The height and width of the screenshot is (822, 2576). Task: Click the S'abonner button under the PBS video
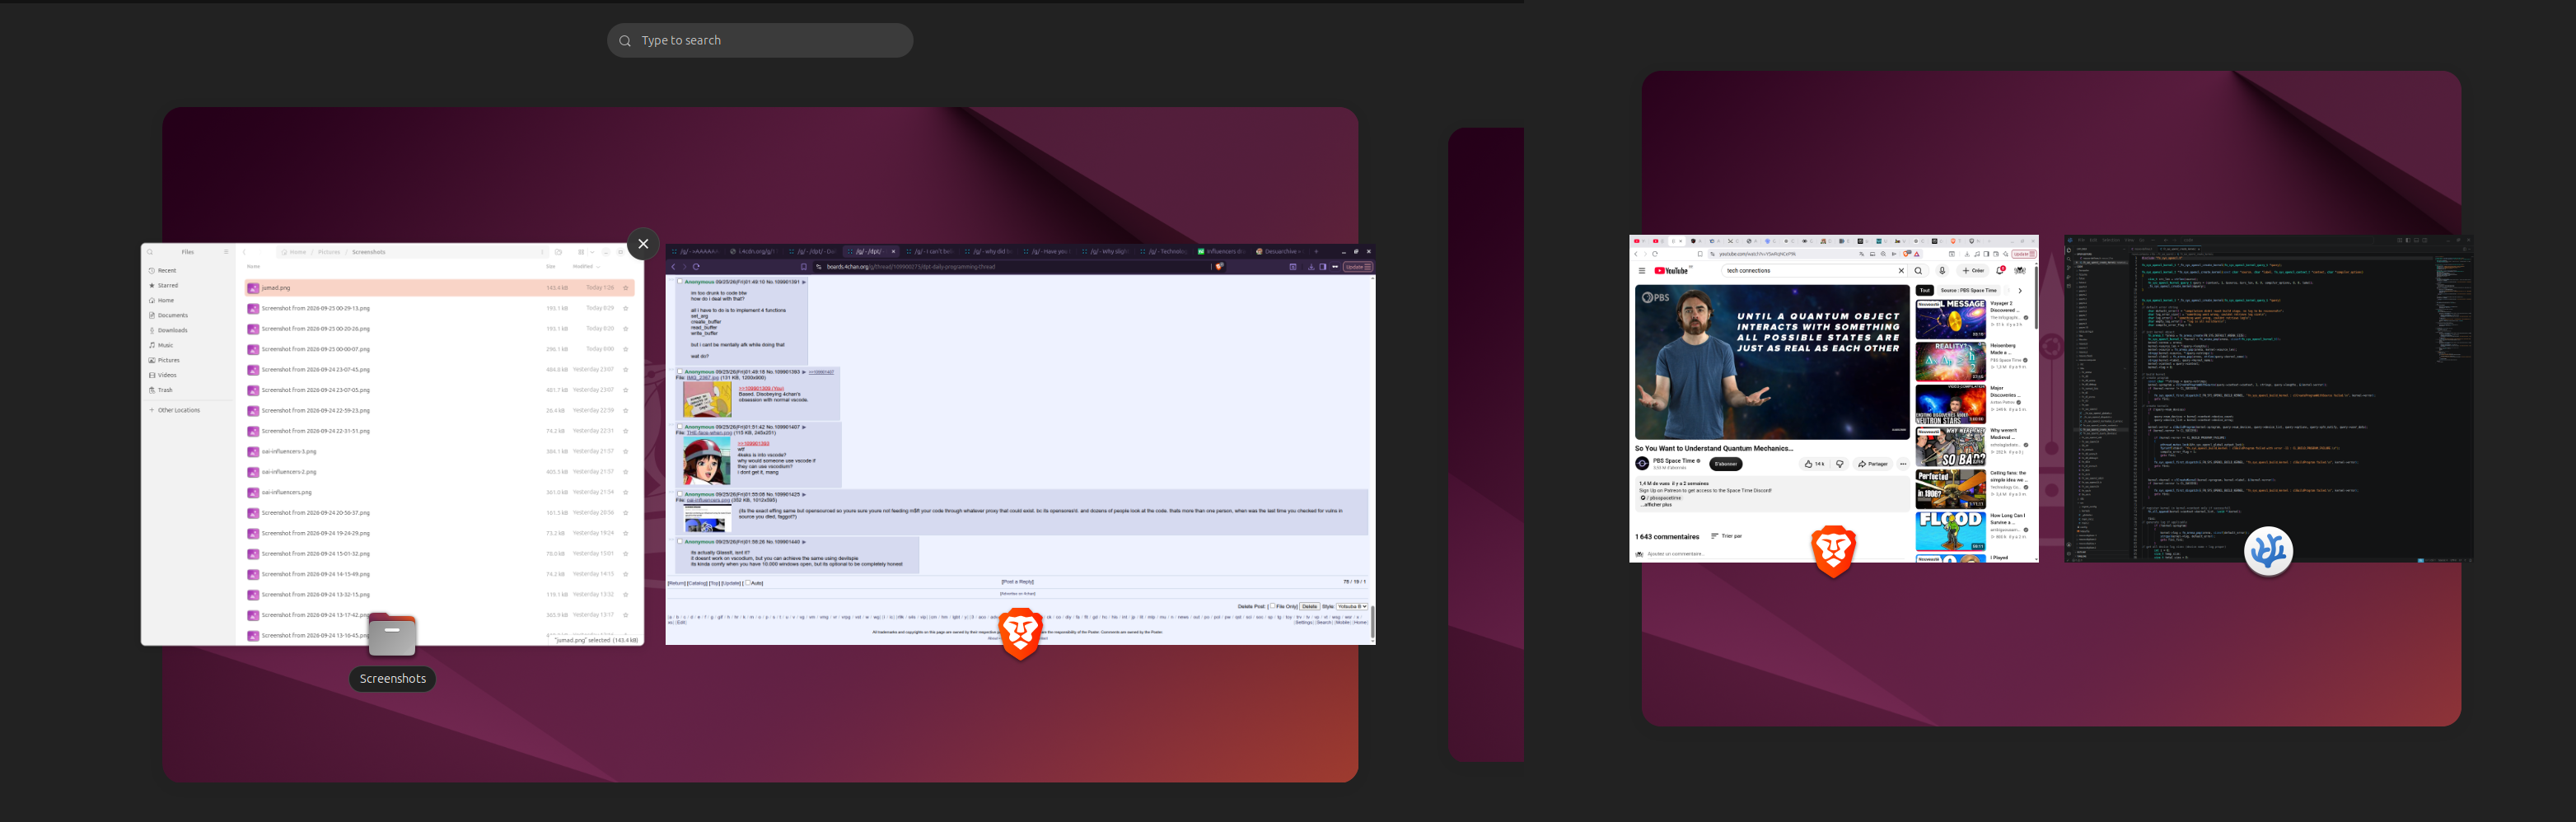pyautogui.click(x=1725, y=464)
